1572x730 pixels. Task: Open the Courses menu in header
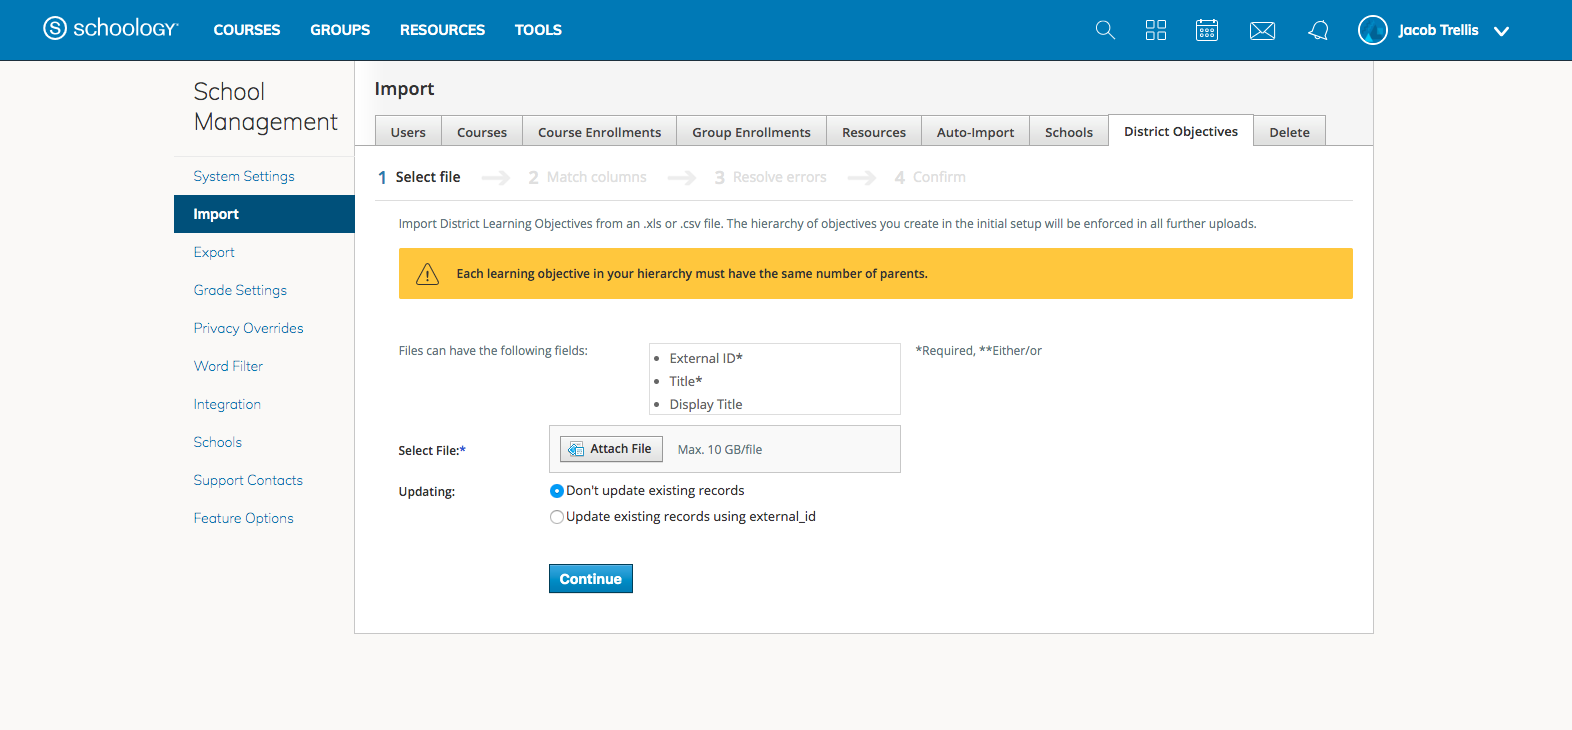click(246, 30)
